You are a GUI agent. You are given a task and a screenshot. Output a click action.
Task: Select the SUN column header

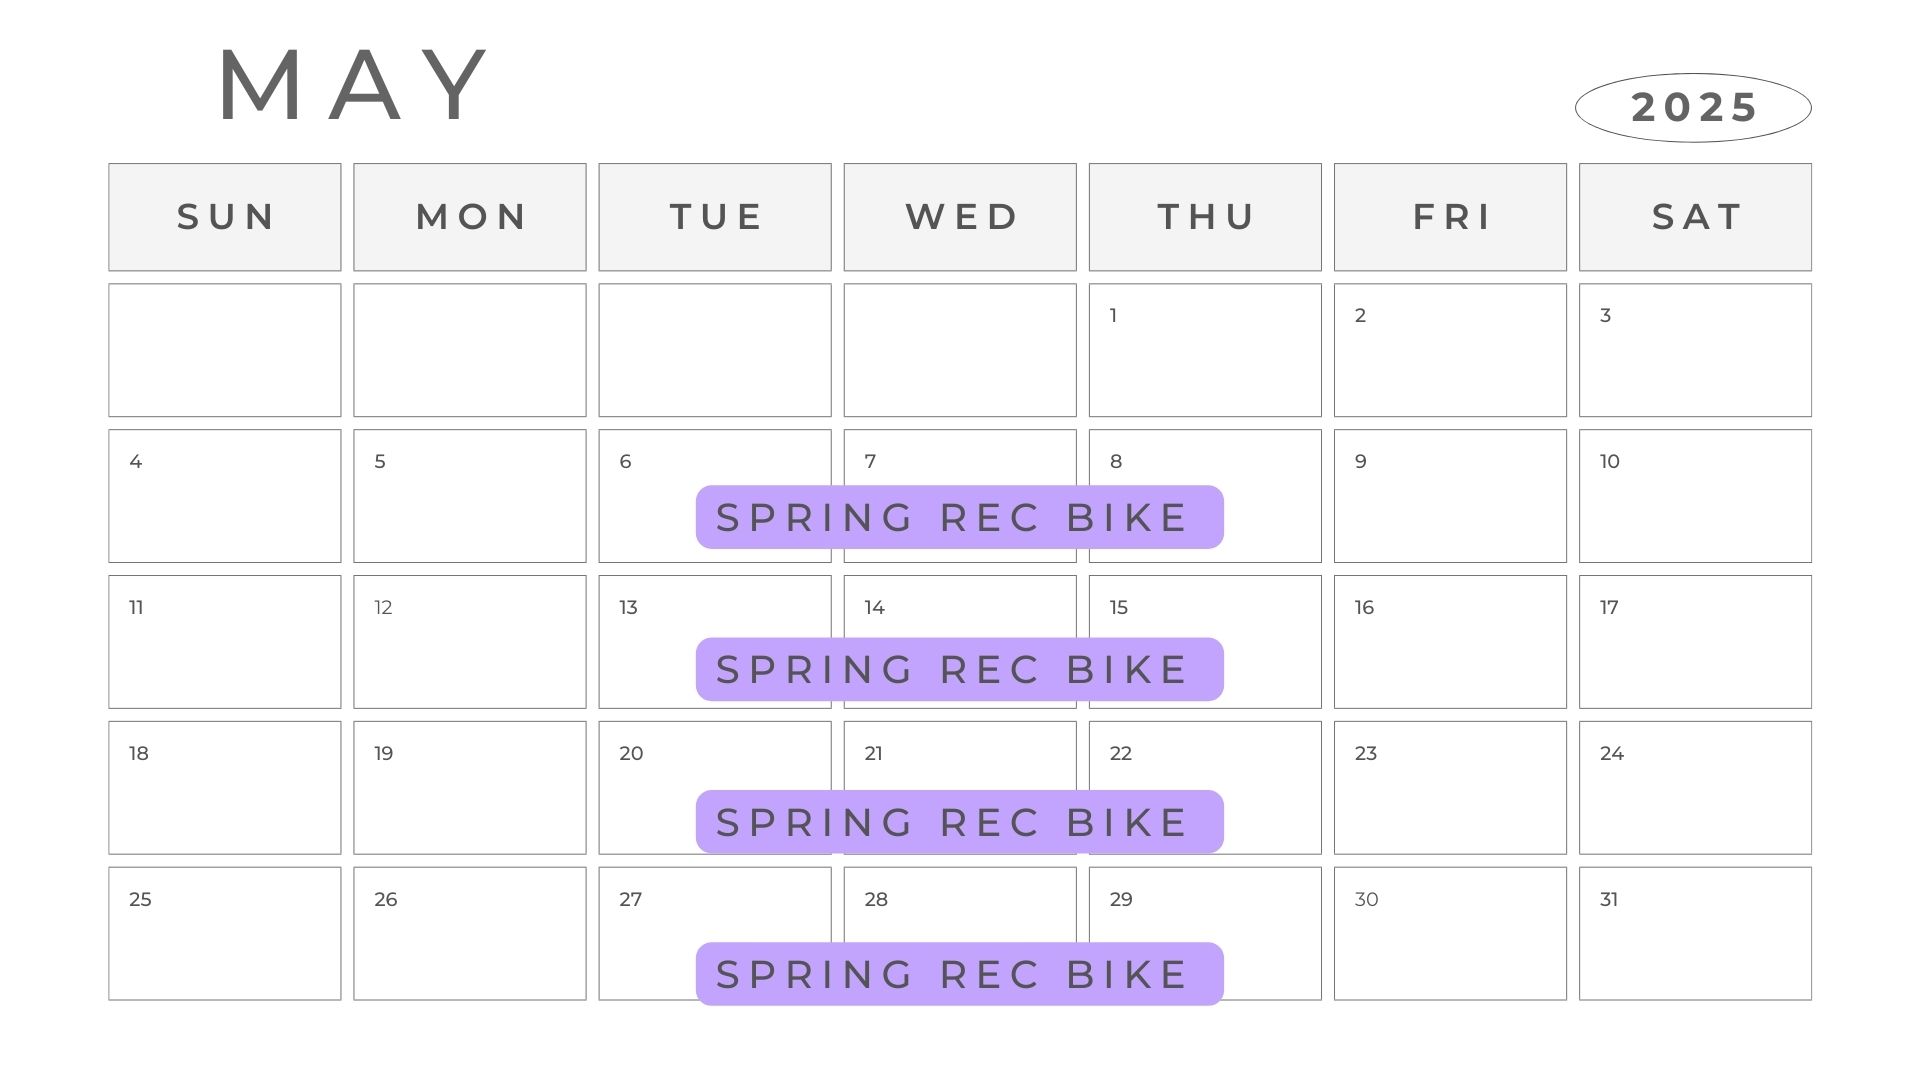(x=225, y=217)
